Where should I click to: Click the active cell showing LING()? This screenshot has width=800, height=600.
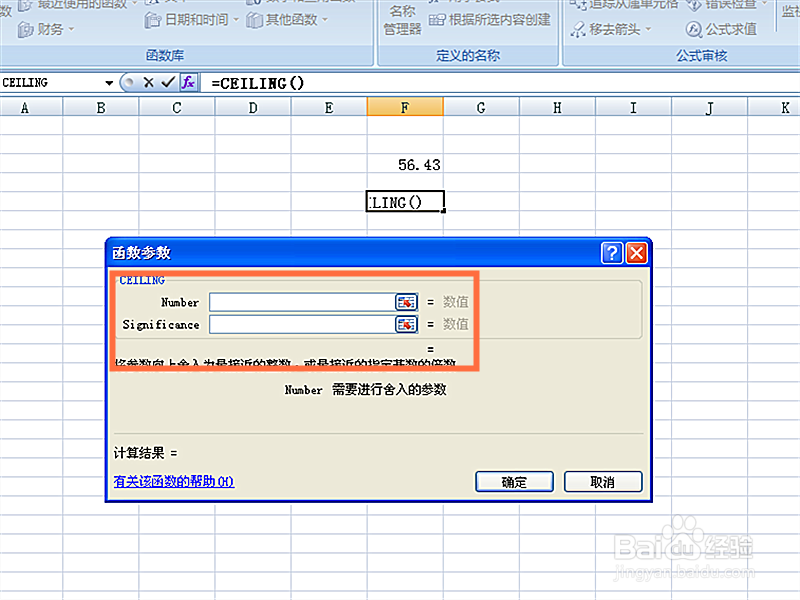[x=405, y=202]
